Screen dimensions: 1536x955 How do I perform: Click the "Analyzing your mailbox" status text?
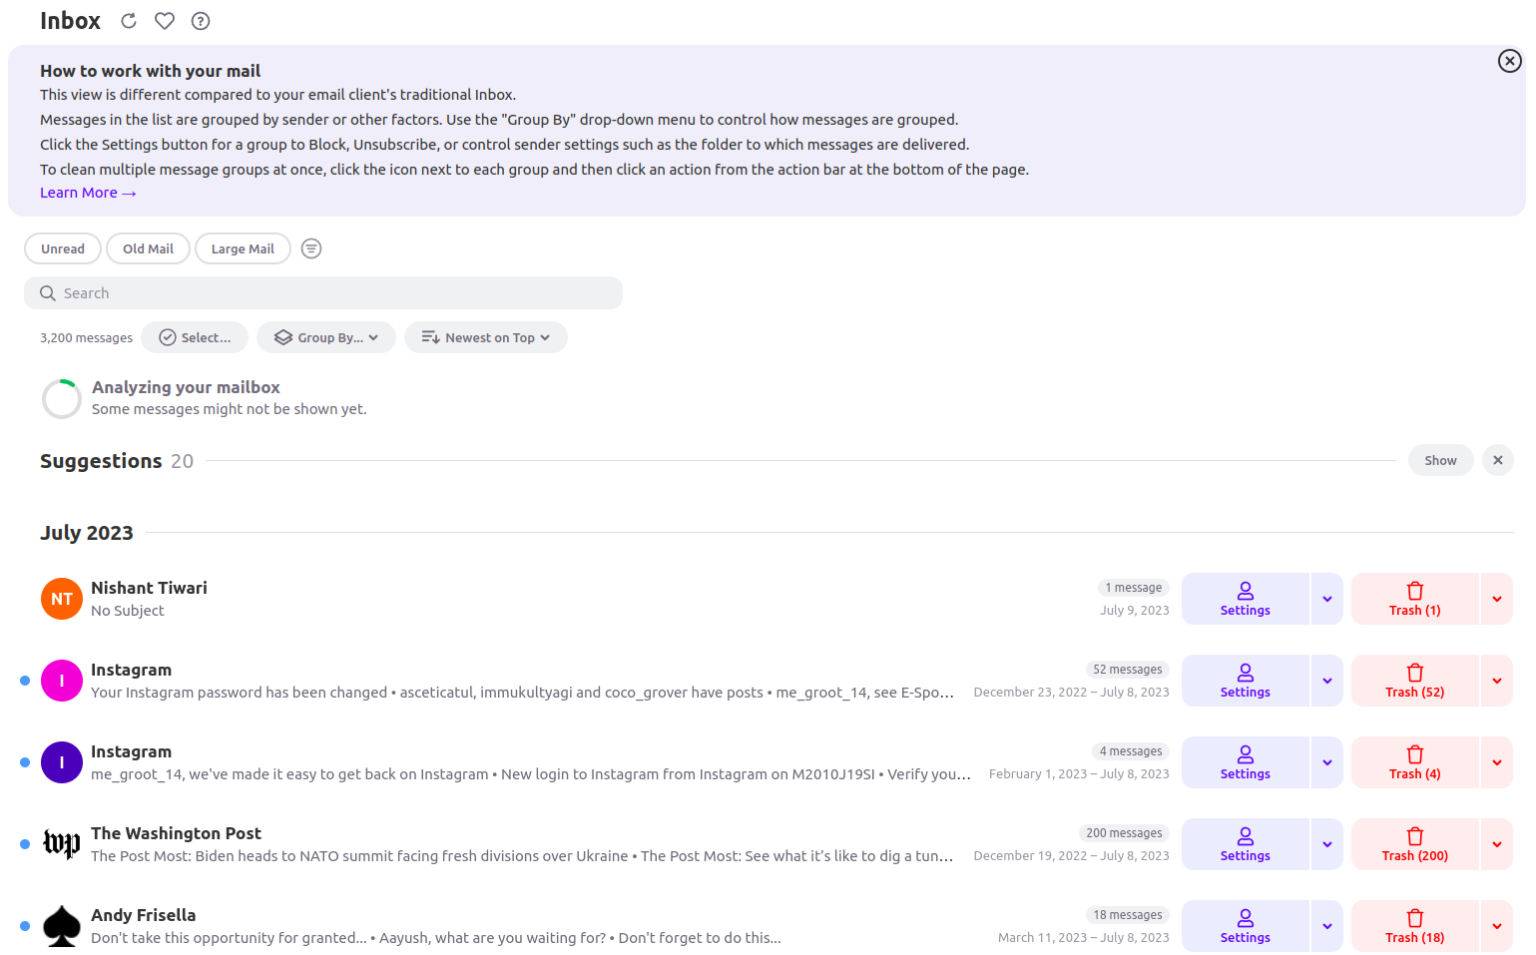tap(186, 387)
